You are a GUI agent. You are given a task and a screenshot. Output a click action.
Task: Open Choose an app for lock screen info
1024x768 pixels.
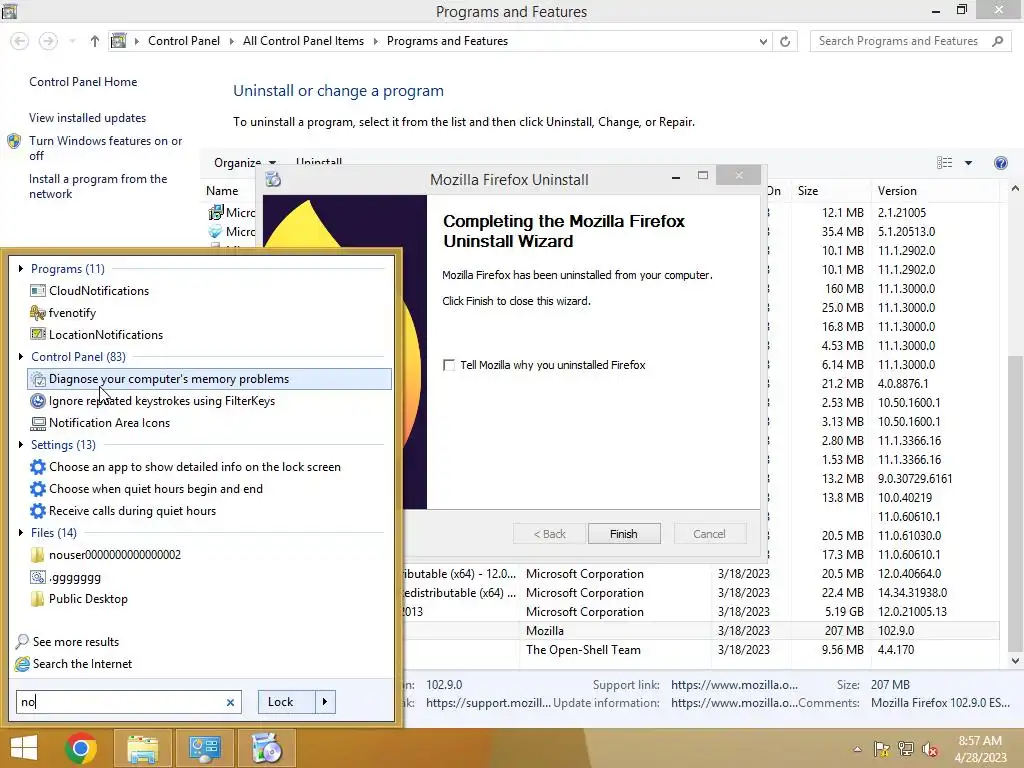coord(209,467)
